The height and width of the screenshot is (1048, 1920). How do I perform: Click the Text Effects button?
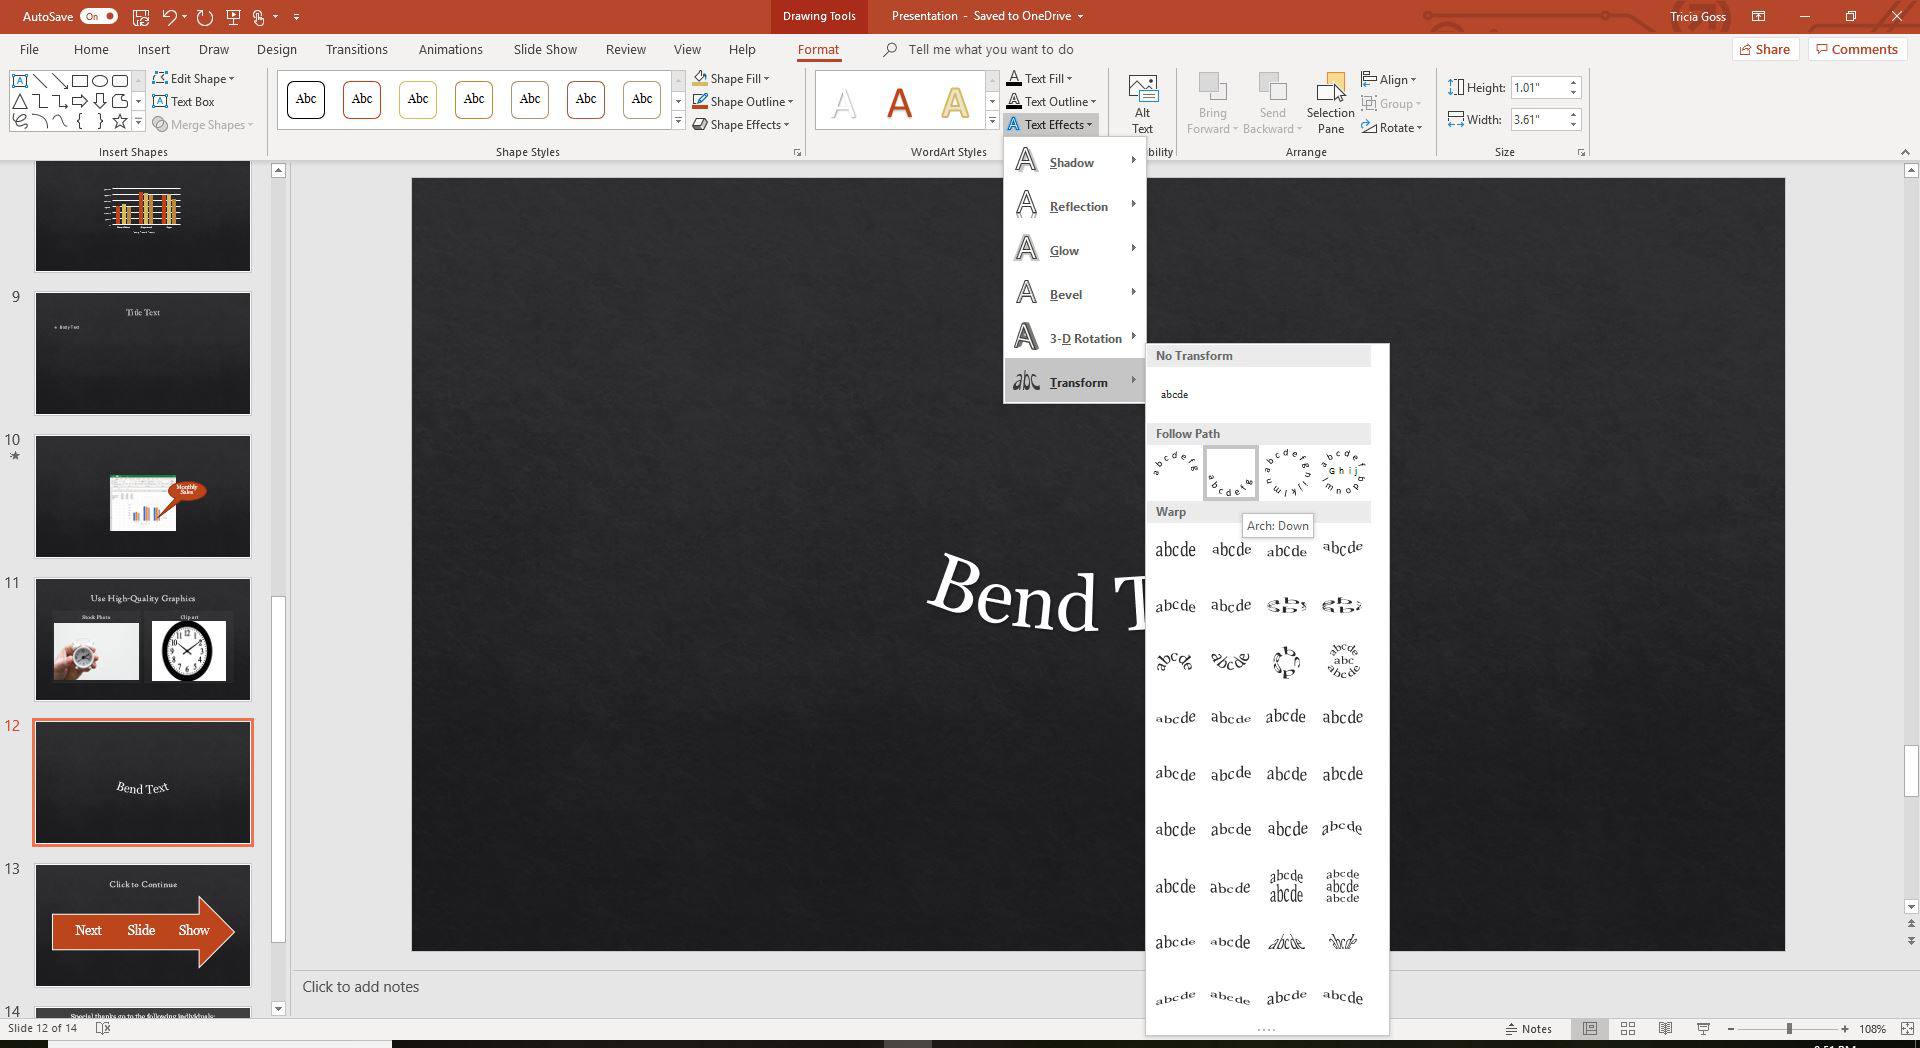tap(1052, 124)
